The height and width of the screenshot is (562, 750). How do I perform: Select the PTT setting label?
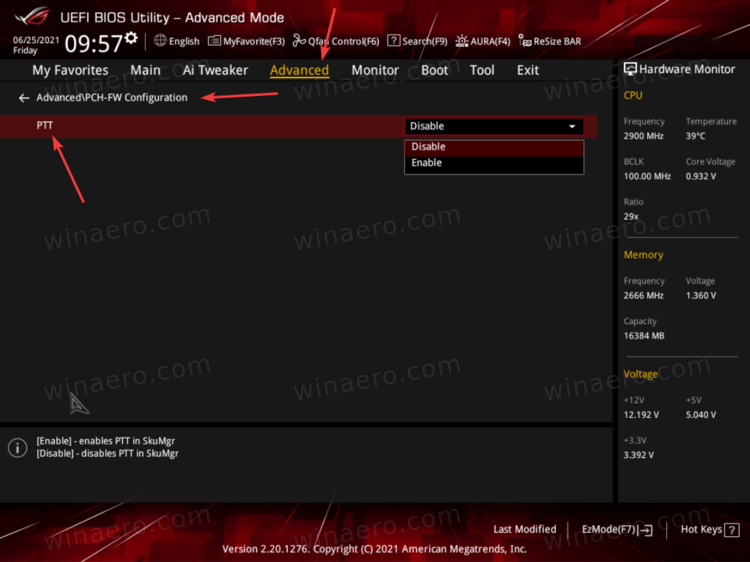[x=44, y=125]
